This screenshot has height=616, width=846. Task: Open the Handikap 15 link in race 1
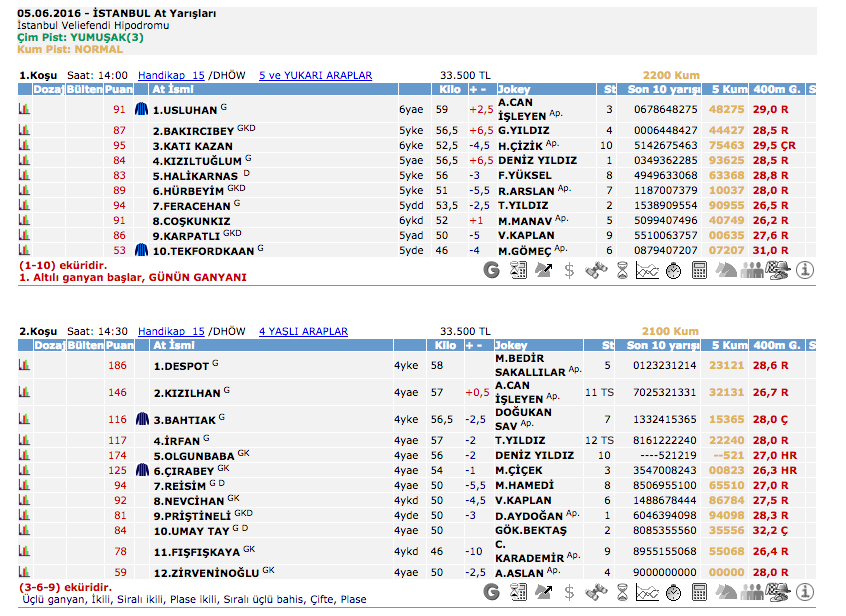click(171, 75)
